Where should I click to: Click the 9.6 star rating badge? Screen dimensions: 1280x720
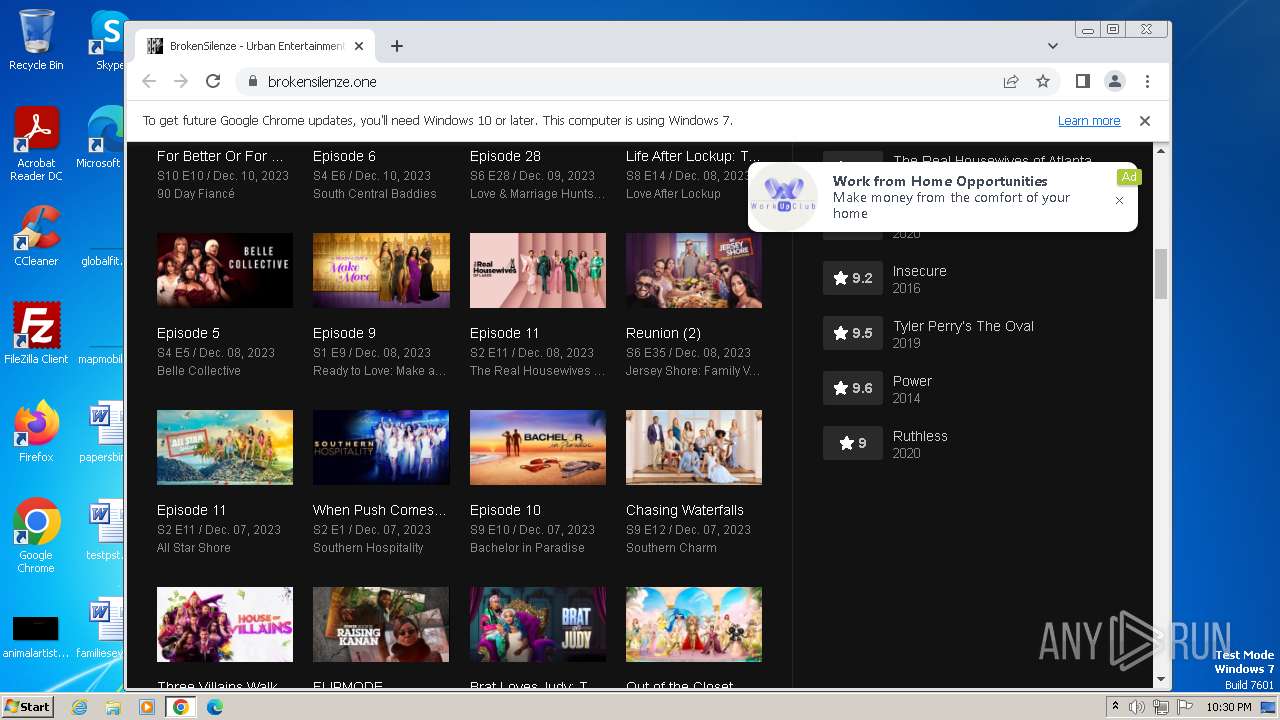click(853, 388)
